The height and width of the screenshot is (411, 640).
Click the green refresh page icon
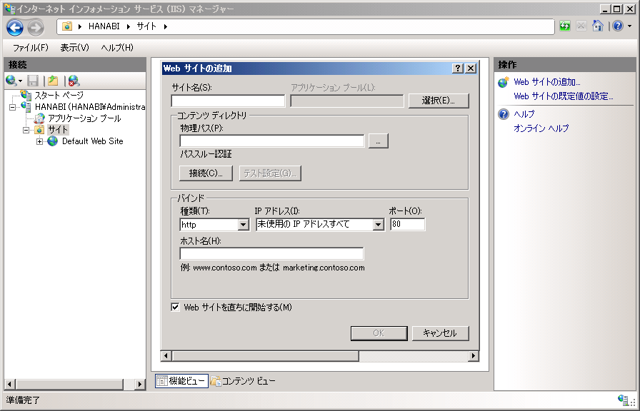pos(565,26)
